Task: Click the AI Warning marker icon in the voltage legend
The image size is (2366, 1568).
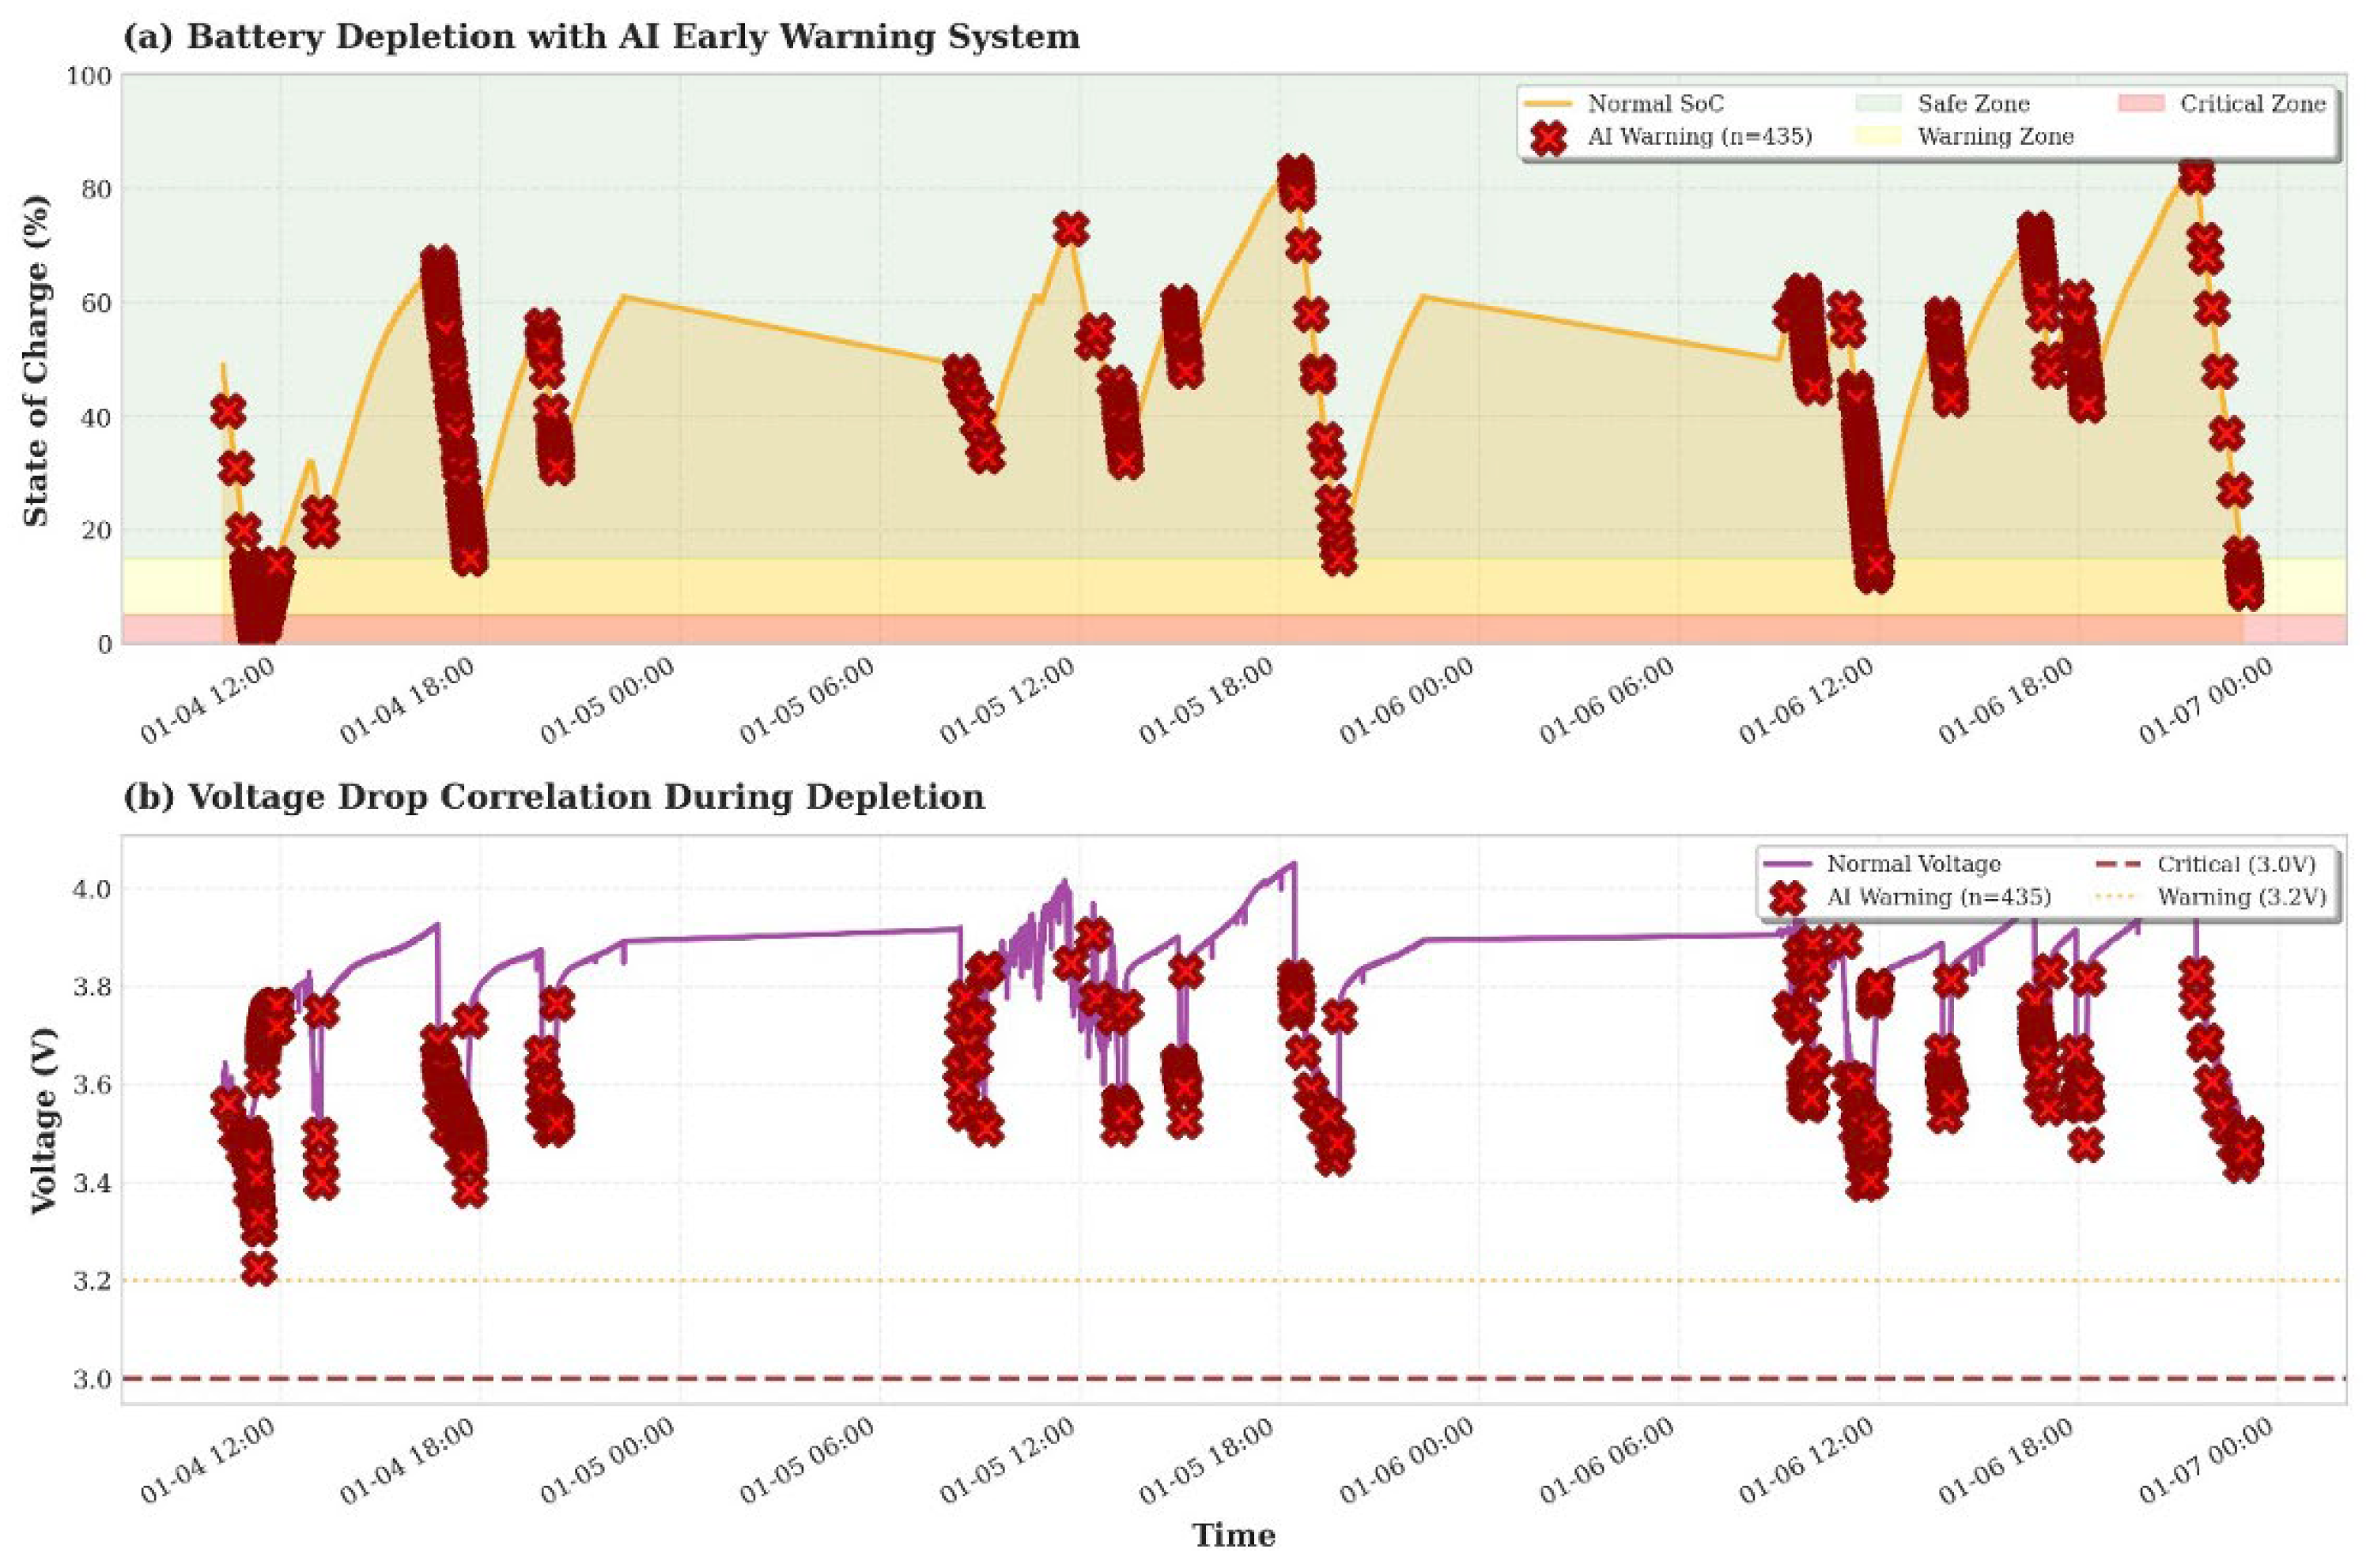Action: (1788, 897)
